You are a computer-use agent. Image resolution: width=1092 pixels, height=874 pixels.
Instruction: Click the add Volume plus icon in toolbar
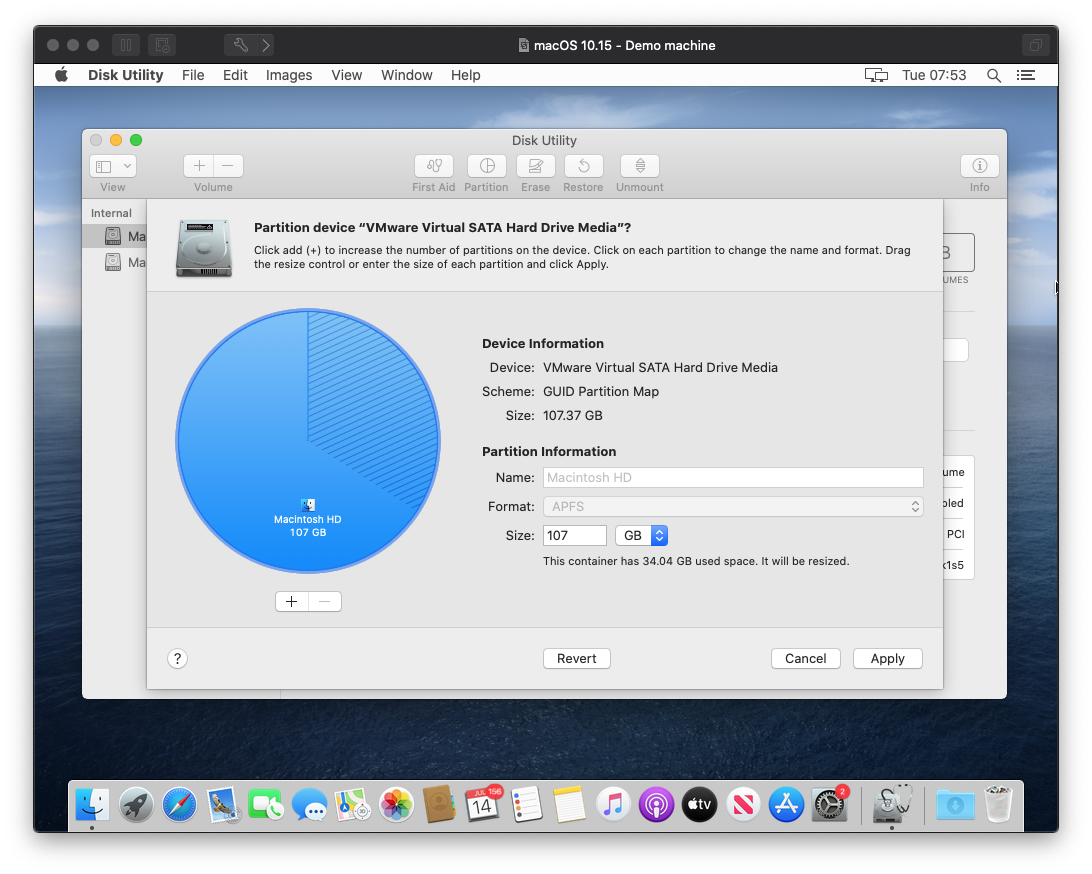(x=199, y=166)
